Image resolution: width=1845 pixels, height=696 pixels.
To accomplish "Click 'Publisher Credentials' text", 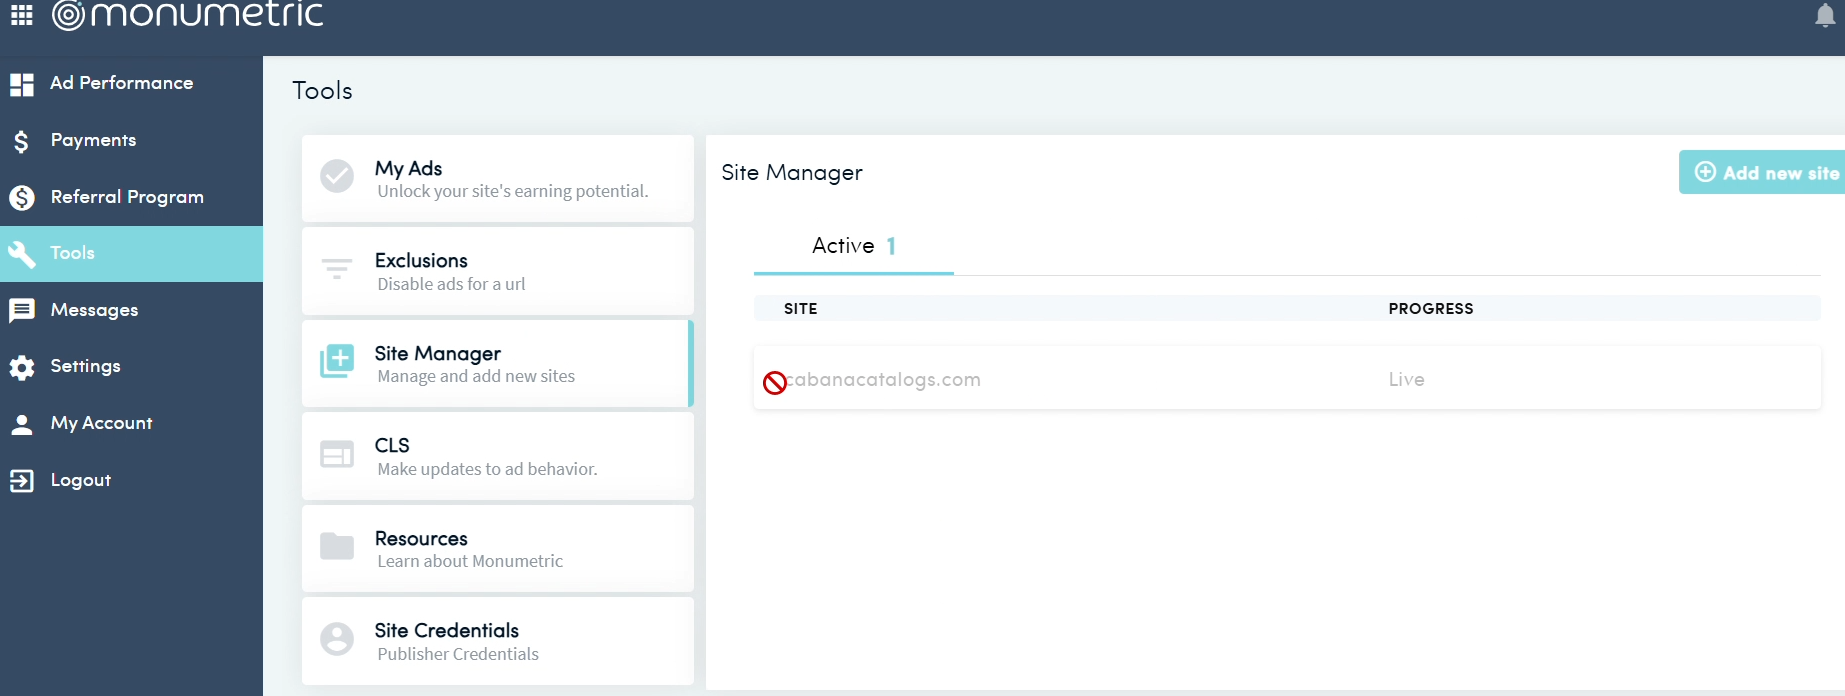I will pos(458,654).
